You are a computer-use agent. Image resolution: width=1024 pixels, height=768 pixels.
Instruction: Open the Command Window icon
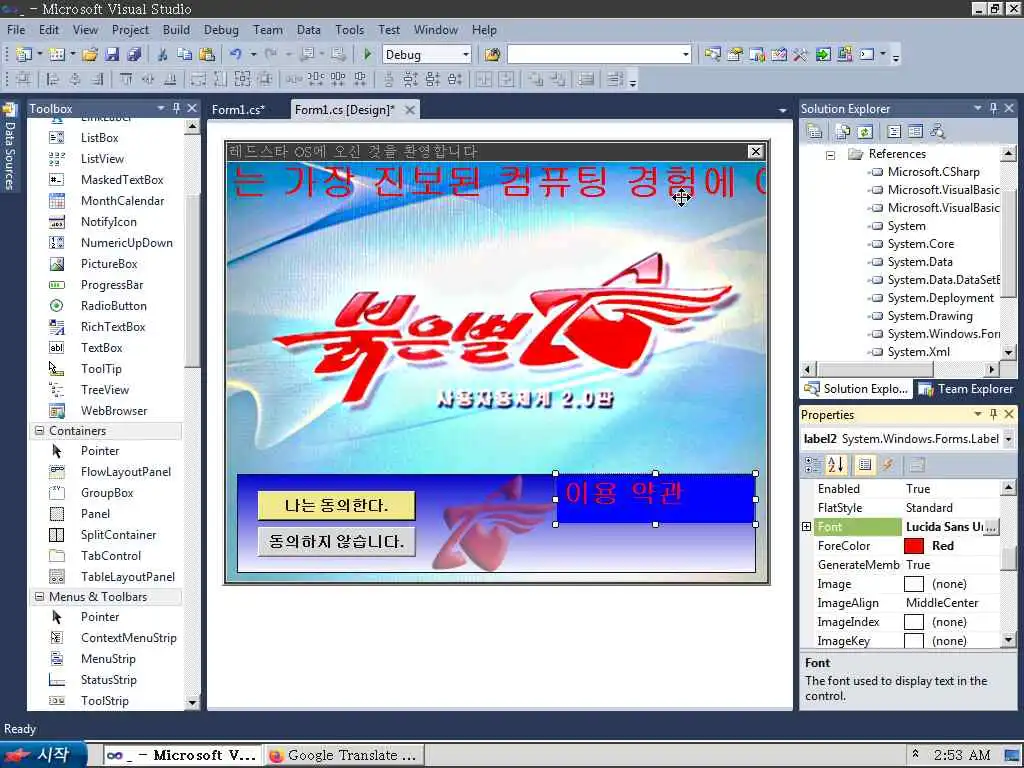(x=867, y=55)
